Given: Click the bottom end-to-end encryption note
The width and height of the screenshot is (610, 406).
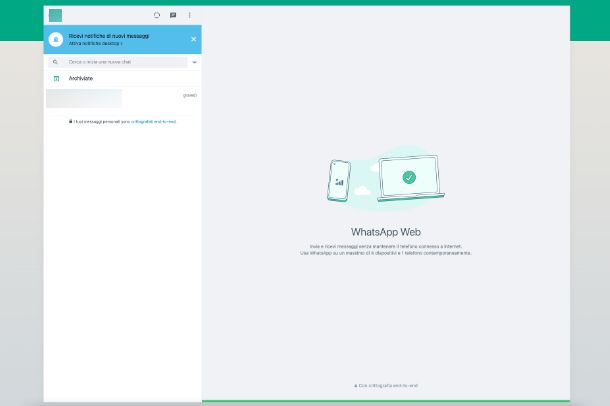Looking at the screenshot, I should [x=386, y=386].
